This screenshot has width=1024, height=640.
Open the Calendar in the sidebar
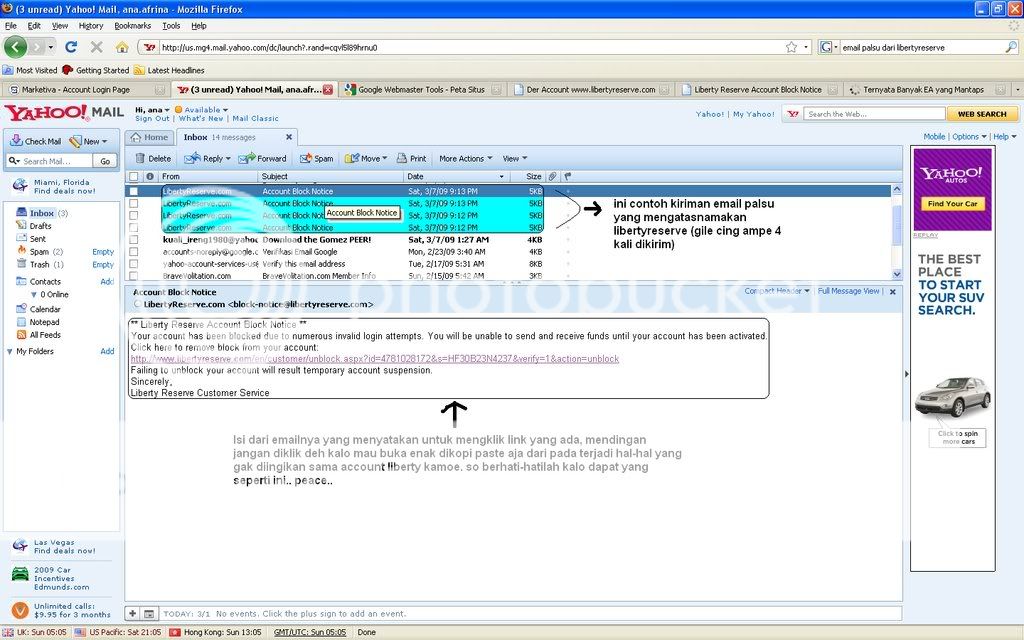pos(44,309)
